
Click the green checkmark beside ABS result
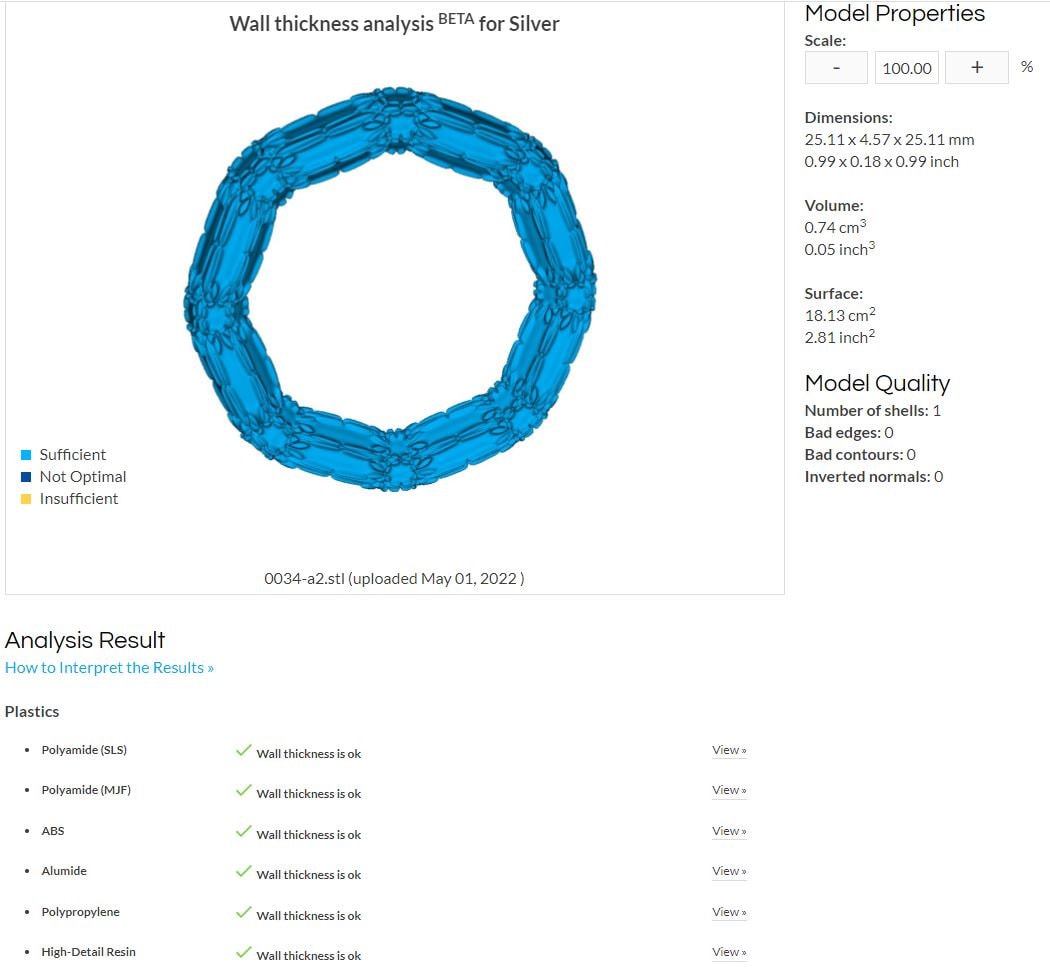[x=243, y=831]
